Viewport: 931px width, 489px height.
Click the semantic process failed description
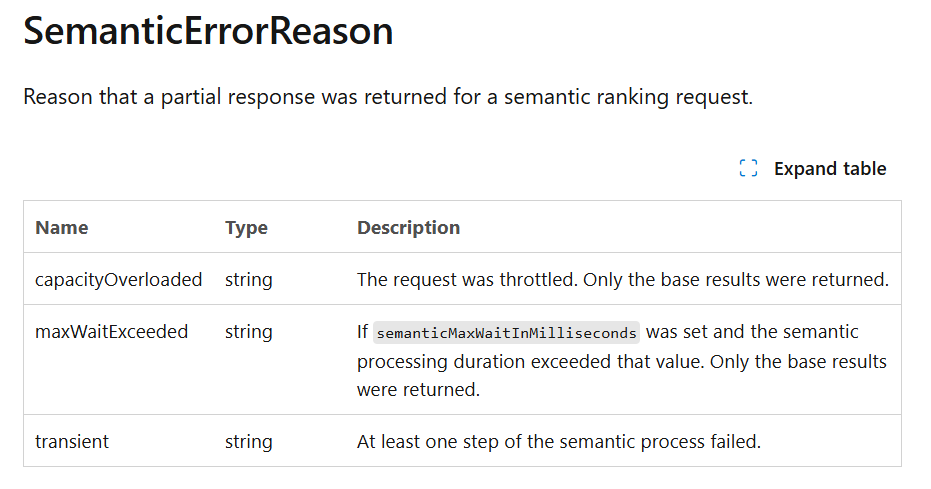click(x=559, y=442)
